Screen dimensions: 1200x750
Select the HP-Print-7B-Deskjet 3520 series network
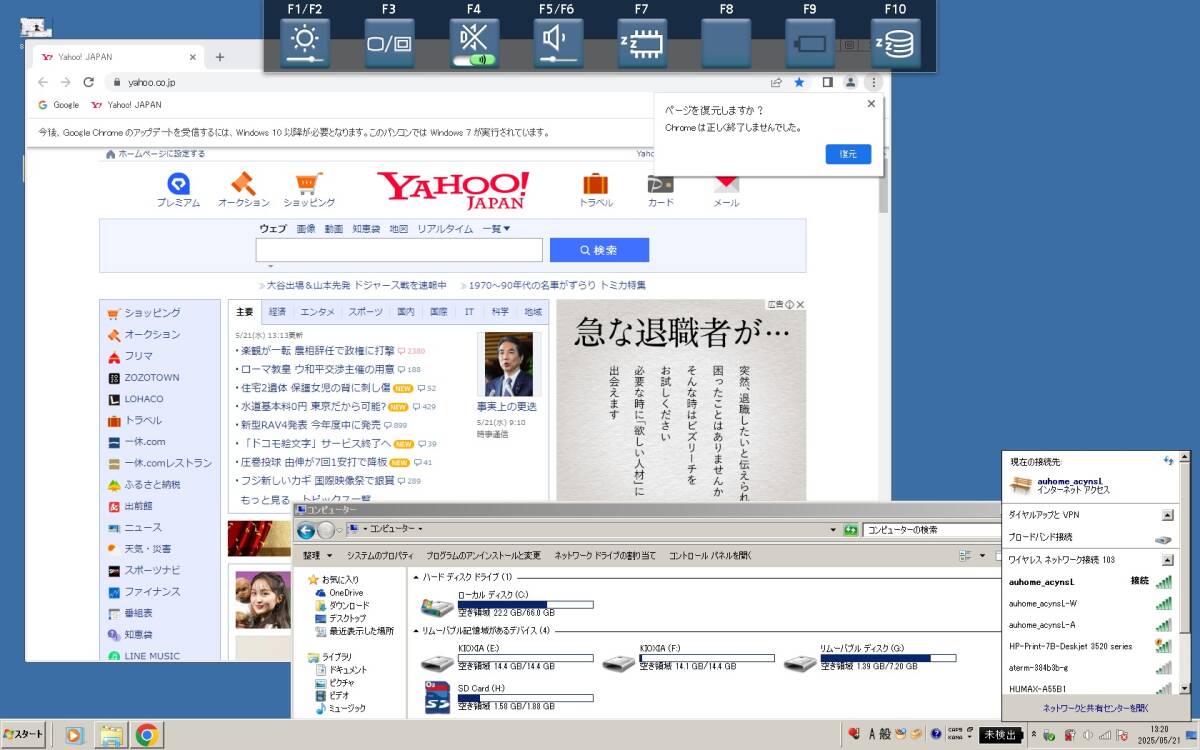pos(1090,646)
